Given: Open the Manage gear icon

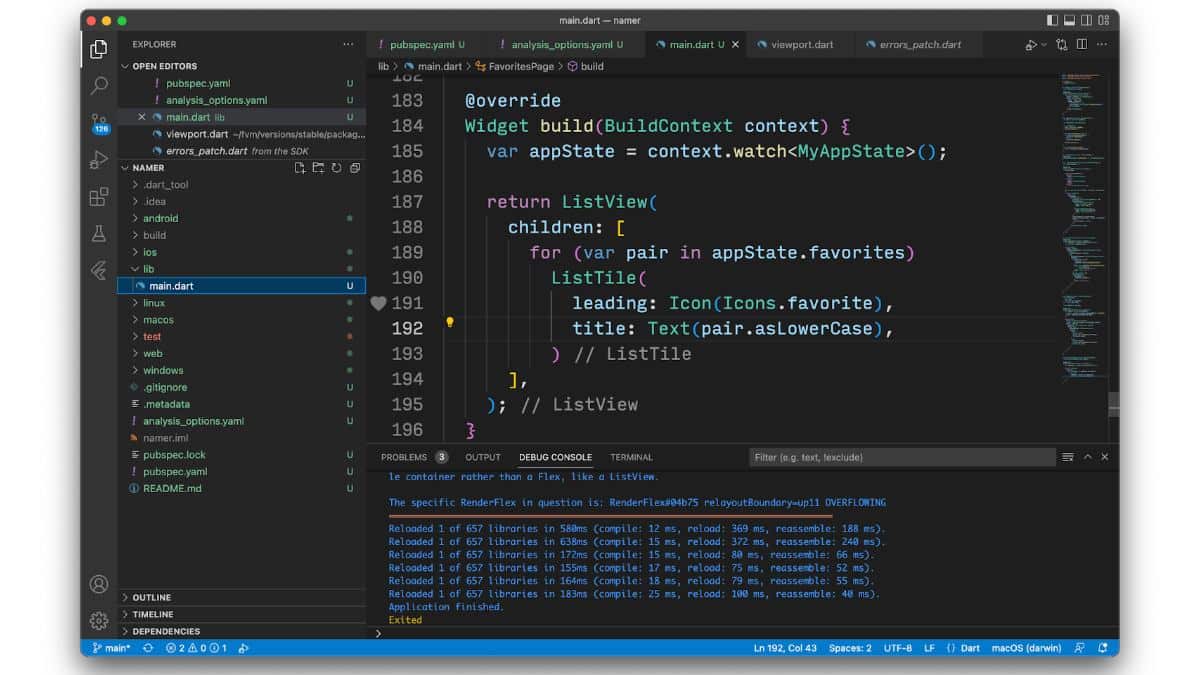Looking at the screenshot, I should tap(98, 620).
